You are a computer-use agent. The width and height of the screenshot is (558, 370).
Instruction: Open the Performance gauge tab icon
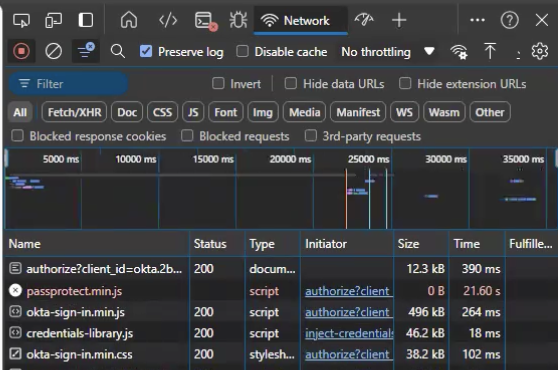[364, 20]
